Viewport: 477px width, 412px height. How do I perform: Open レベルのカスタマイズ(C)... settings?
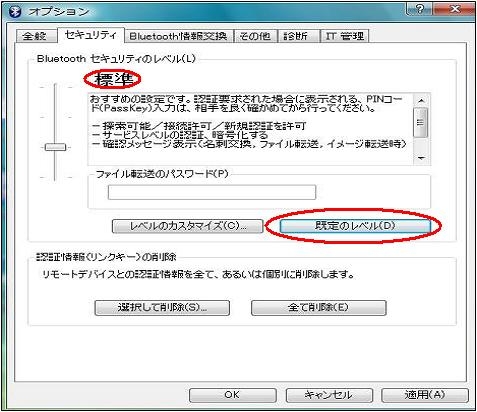(188, 226)
